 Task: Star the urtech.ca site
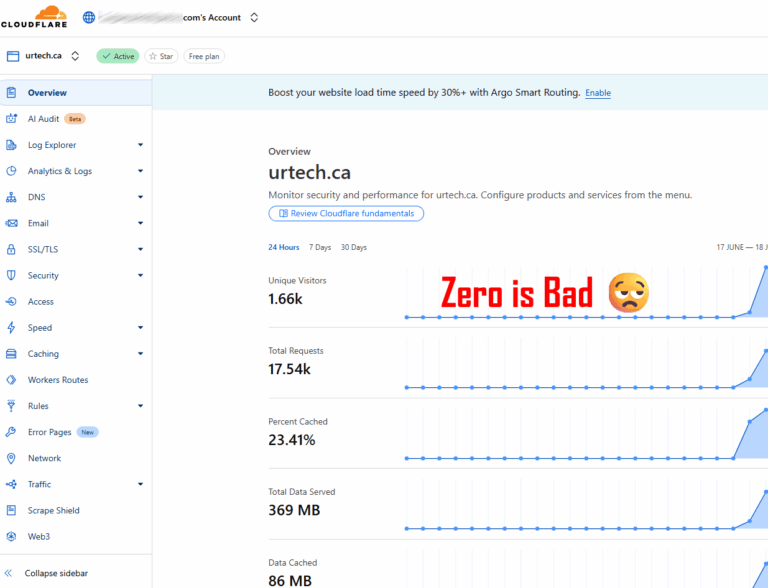click(x=160, y=56)
